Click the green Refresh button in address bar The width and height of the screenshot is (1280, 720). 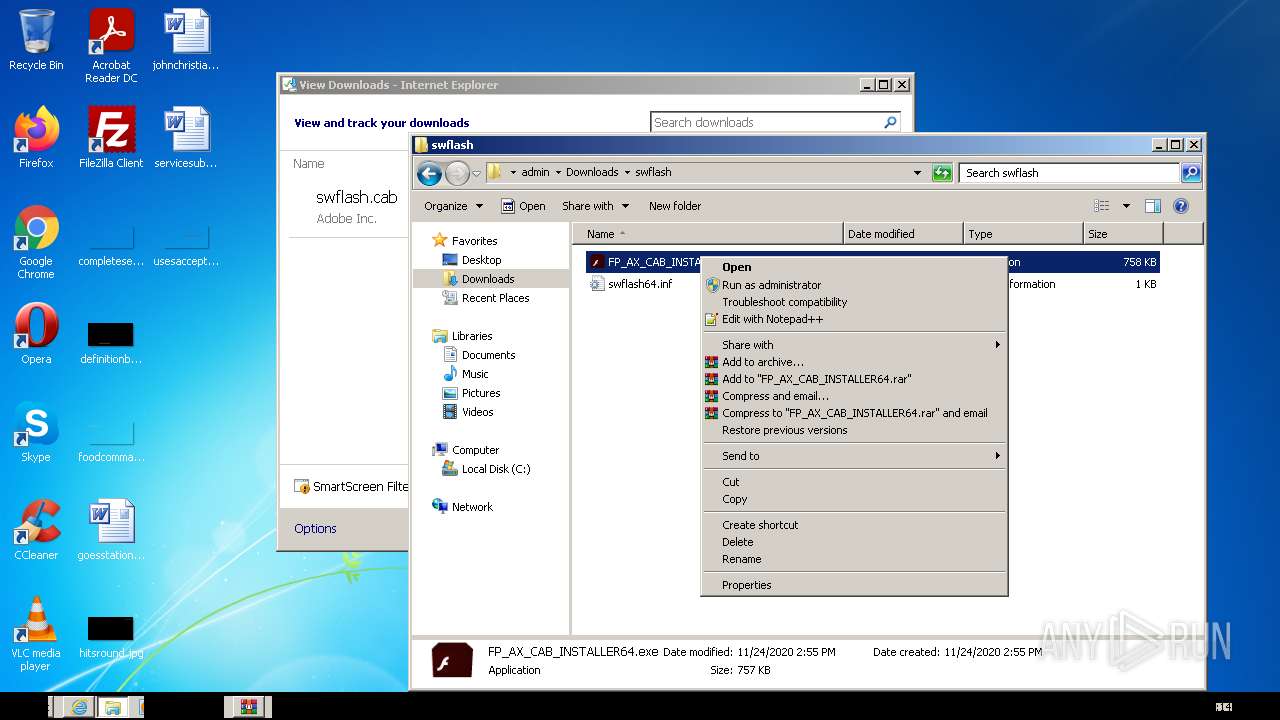click(942, 173)
